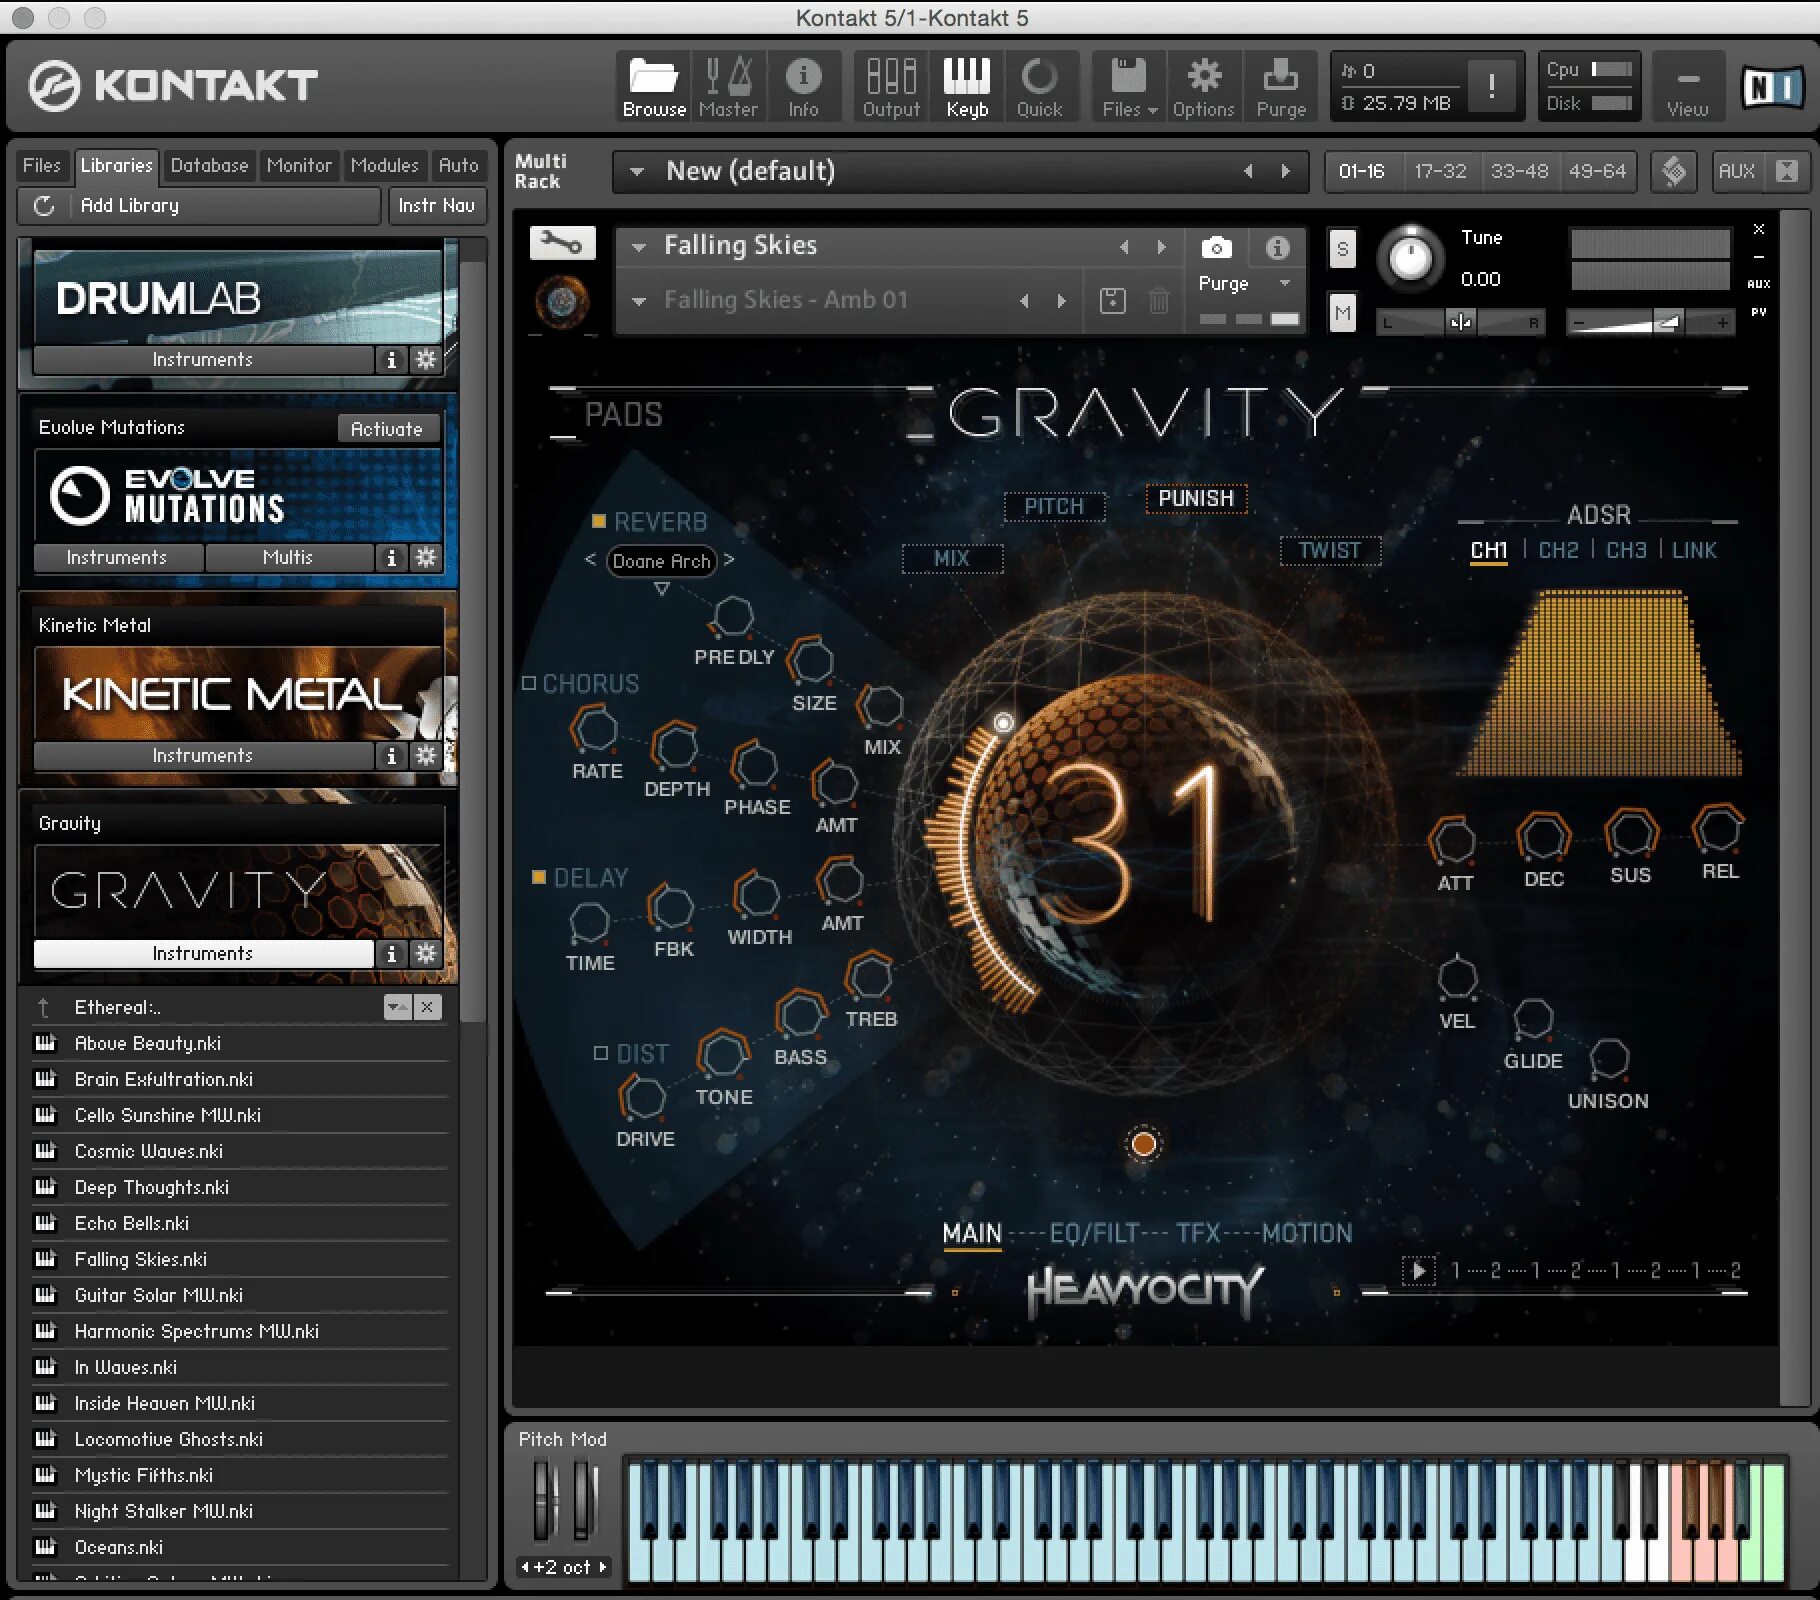Solo the Falling Skies instrument
This screenshot has width=1820, height=1600.
[1343, 249]
